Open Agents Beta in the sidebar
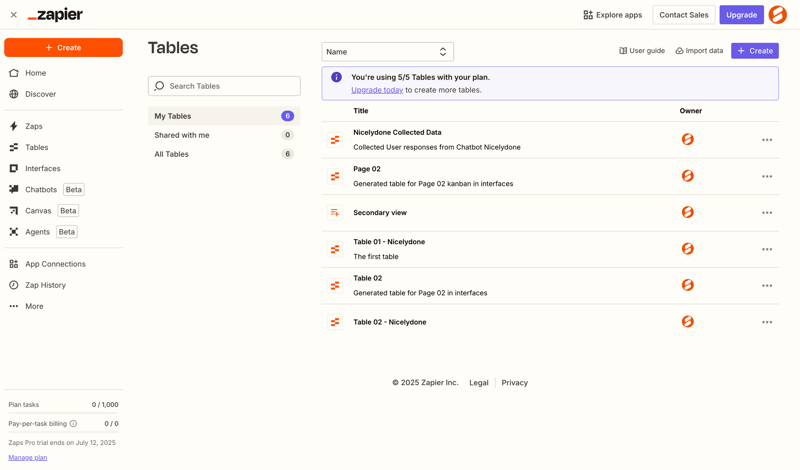Image resolution: width=800 pixels, height=470 pixels. point(63,232)
